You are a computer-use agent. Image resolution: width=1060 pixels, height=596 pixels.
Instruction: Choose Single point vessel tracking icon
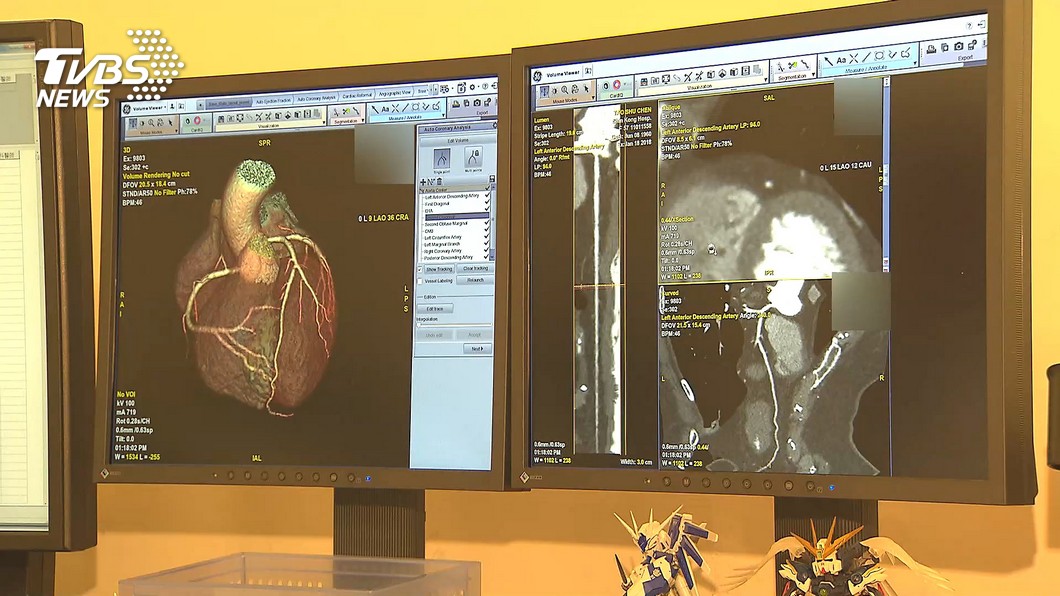441,159
